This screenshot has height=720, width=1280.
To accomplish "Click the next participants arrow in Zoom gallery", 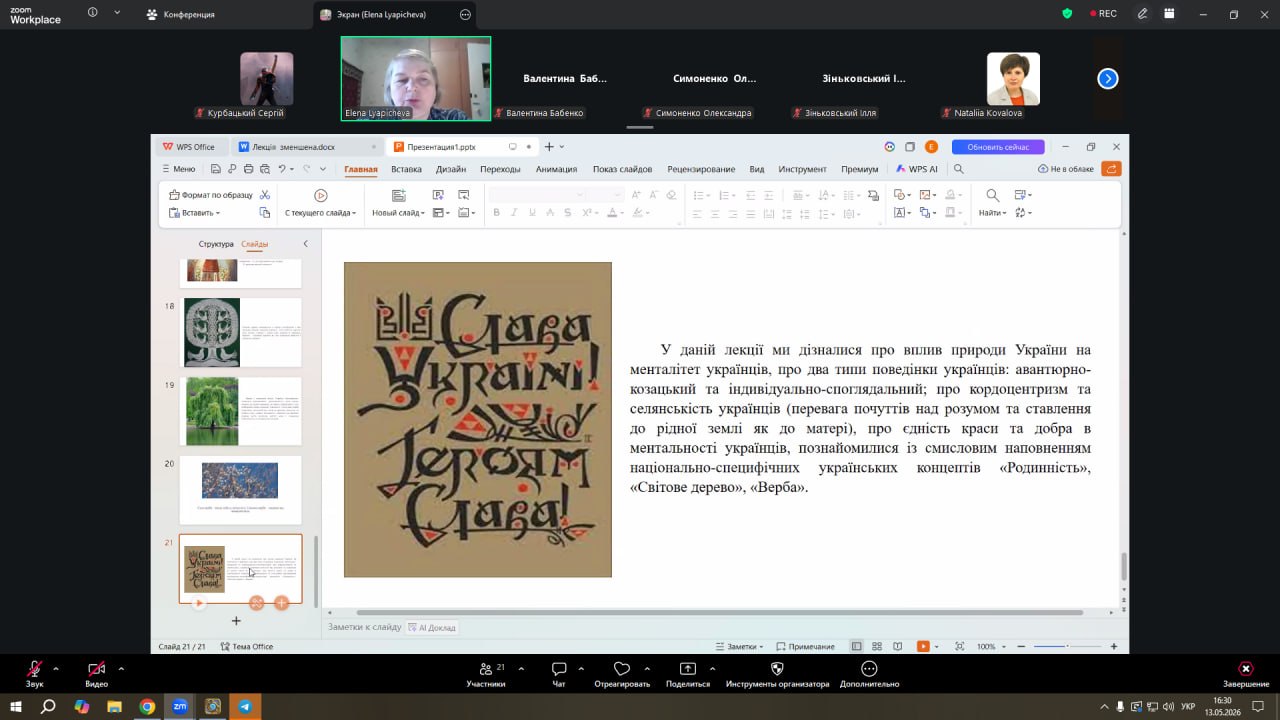I will point(1108,79).
